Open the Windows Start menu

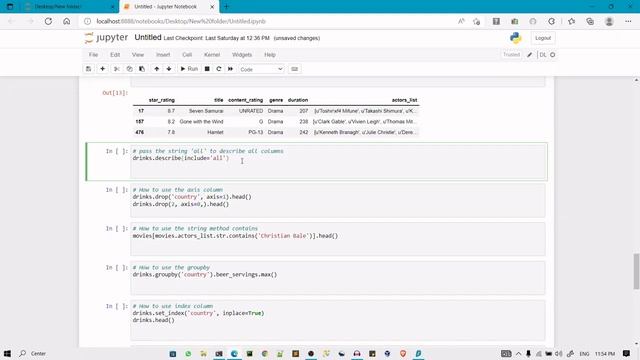coord(7,353)
